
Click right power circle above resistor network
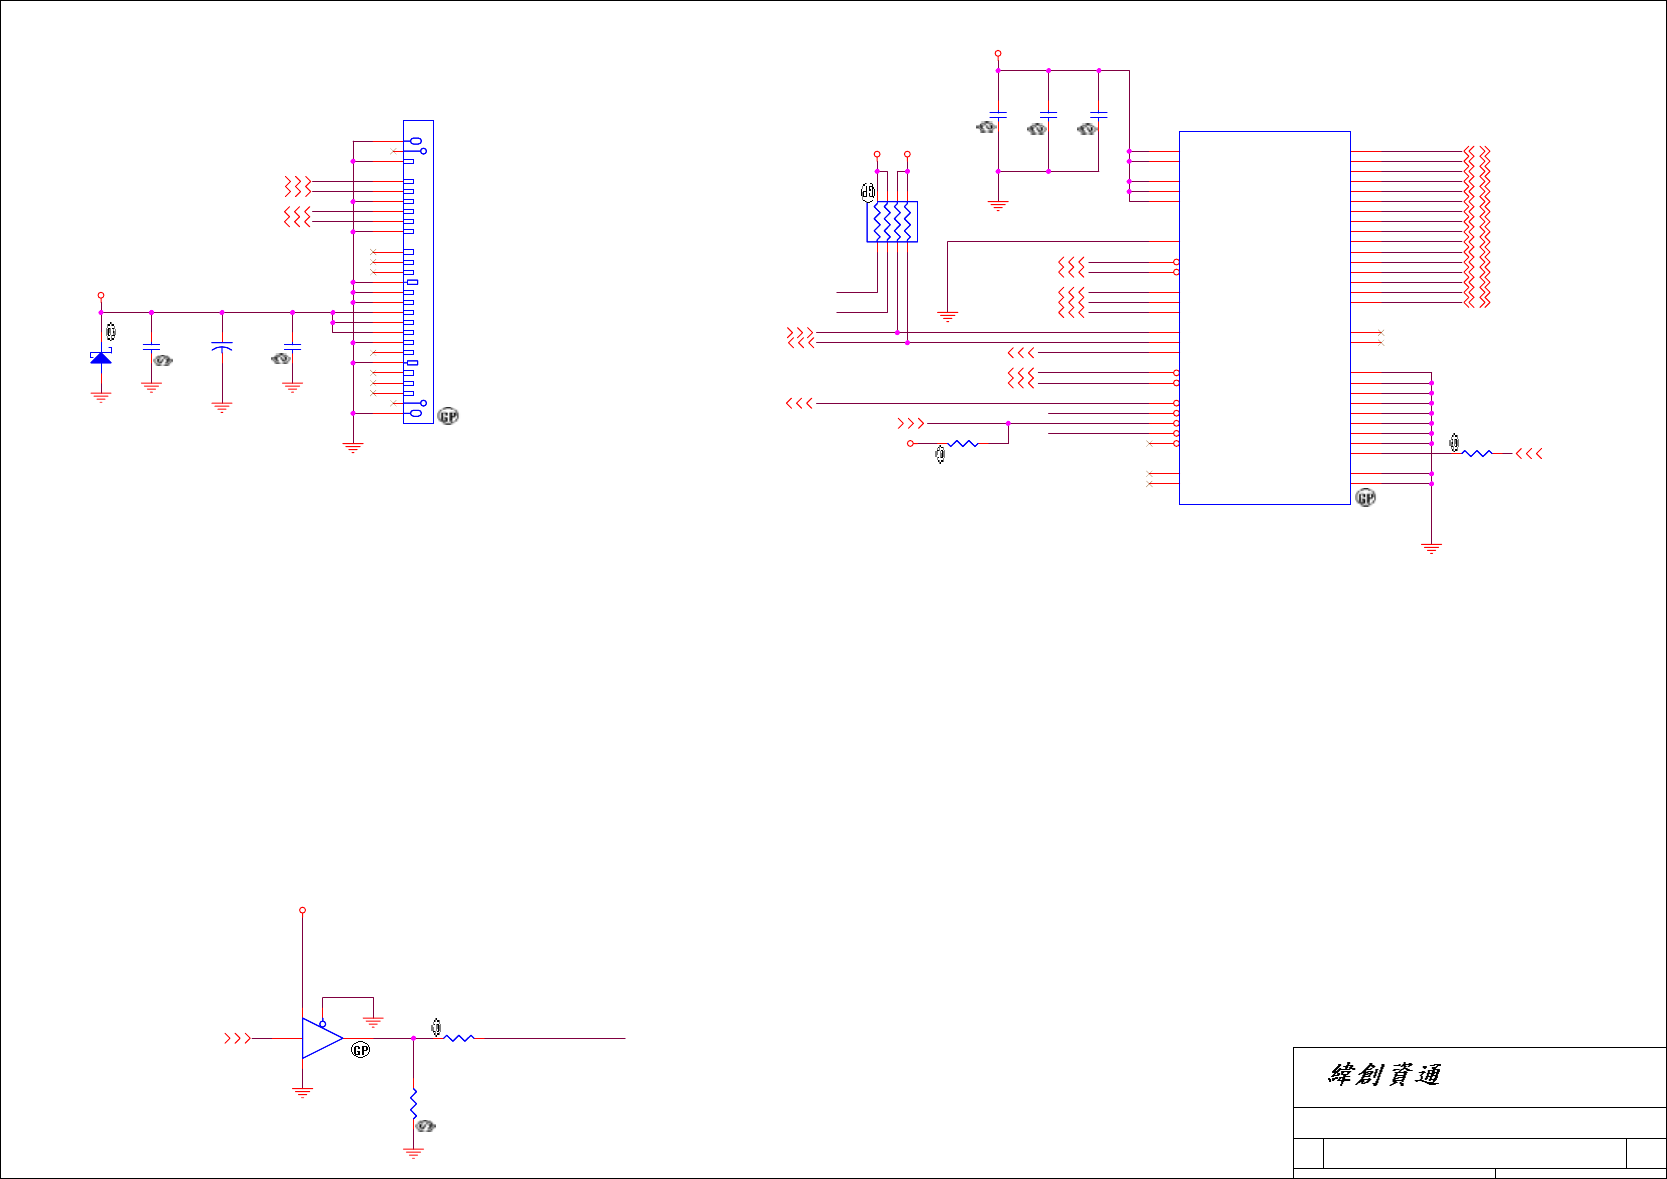point(907,155)
